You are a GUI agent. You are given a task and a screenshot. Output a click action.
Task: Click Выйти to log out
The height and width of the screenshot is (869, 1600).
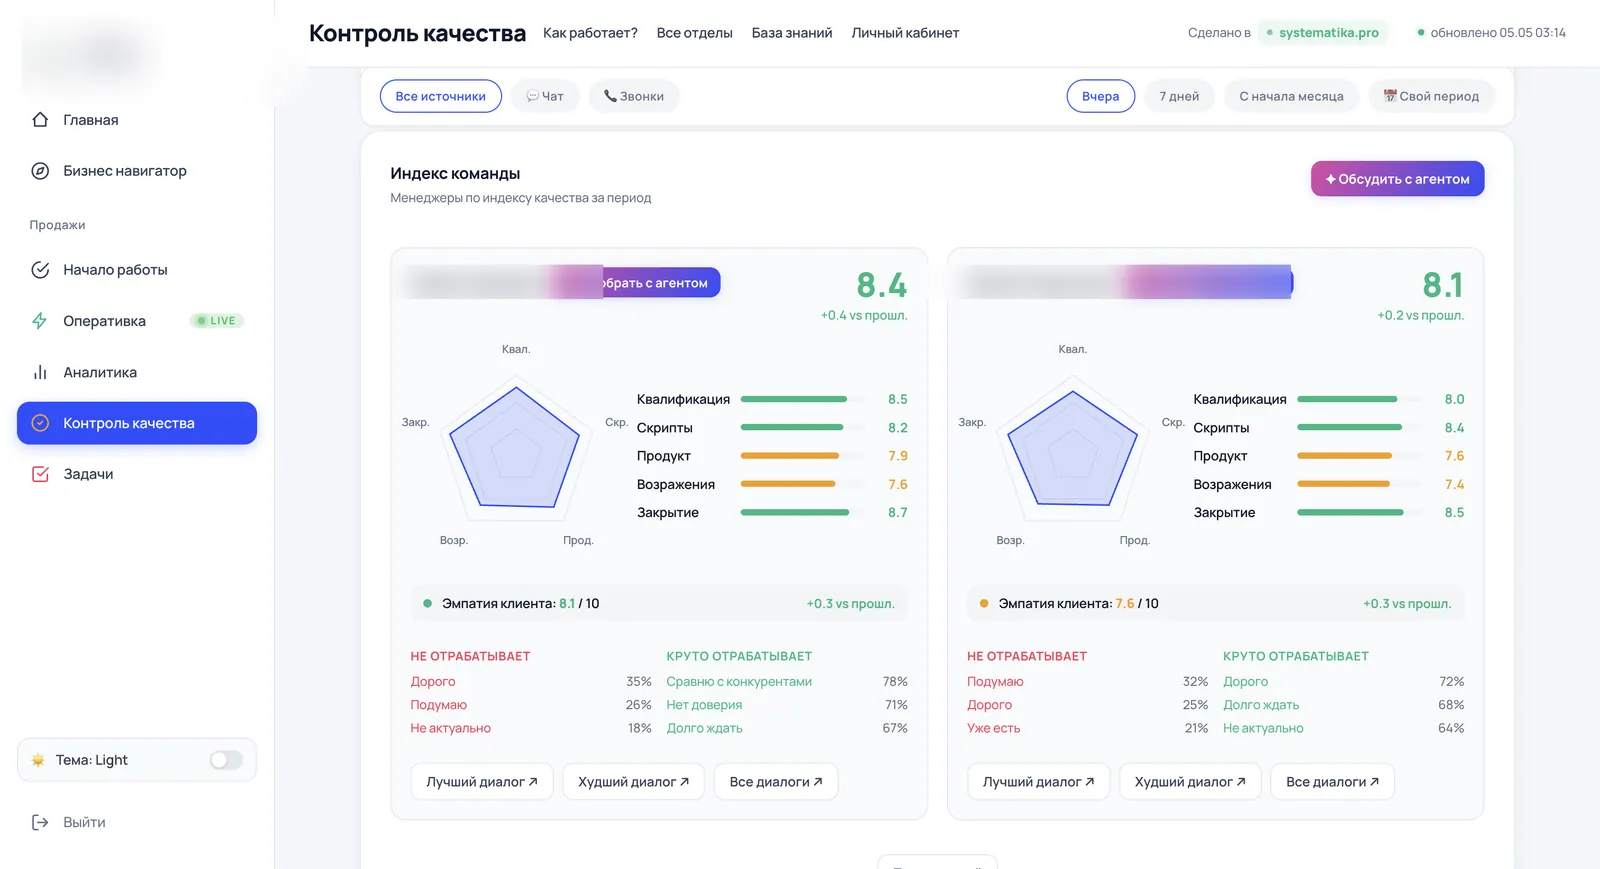[137, 822]
